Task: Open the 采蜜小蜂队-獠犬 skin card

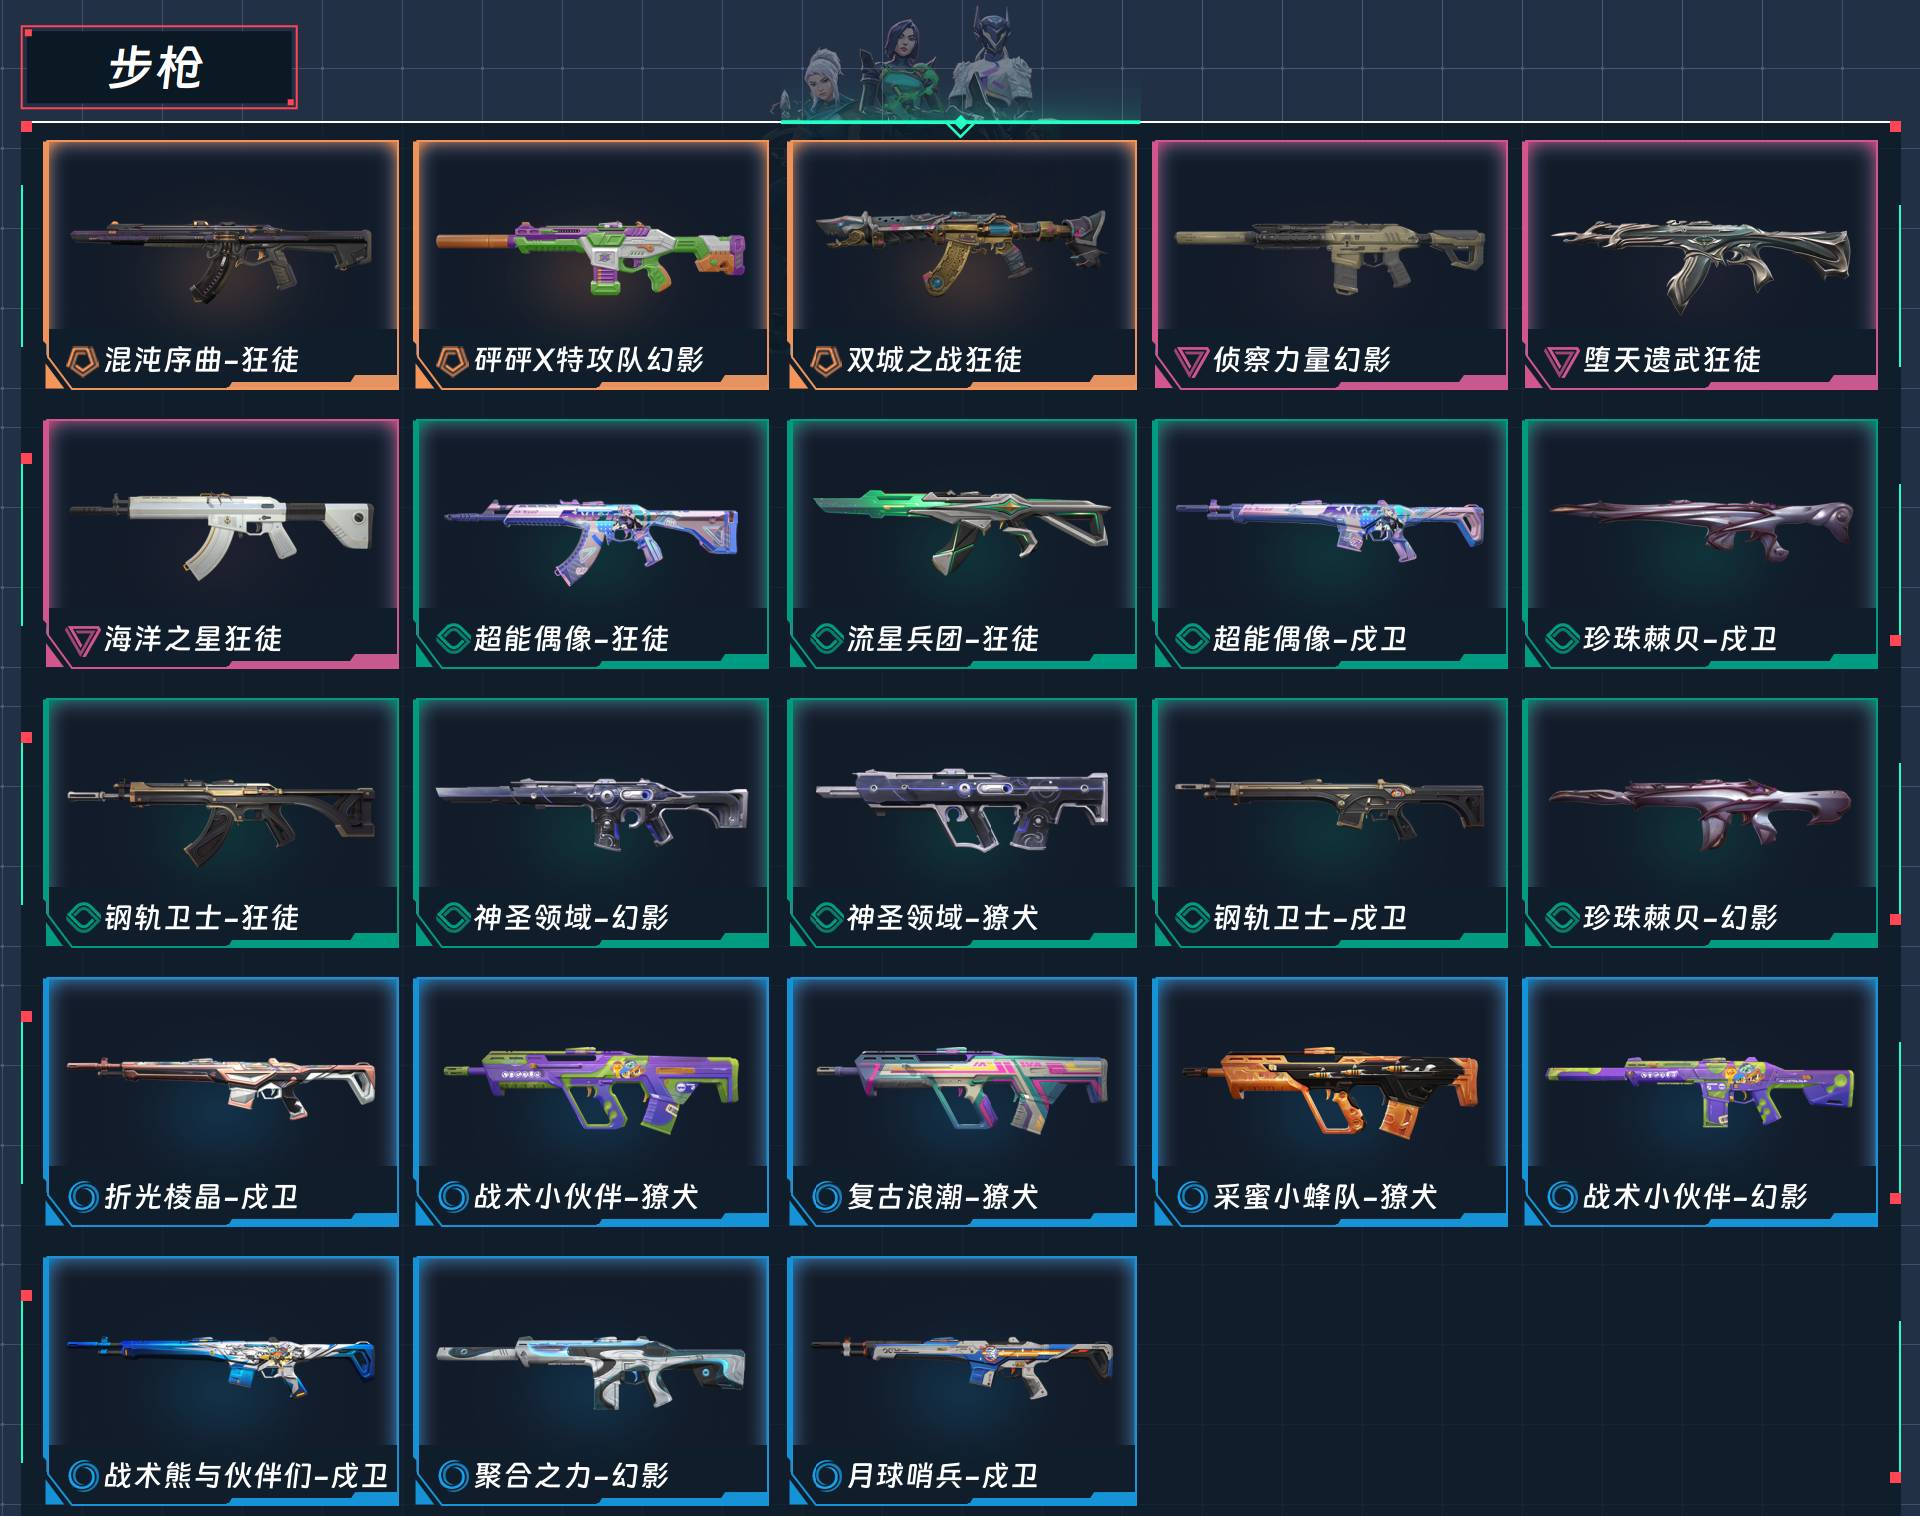Action: [x=1330, y=1102]
